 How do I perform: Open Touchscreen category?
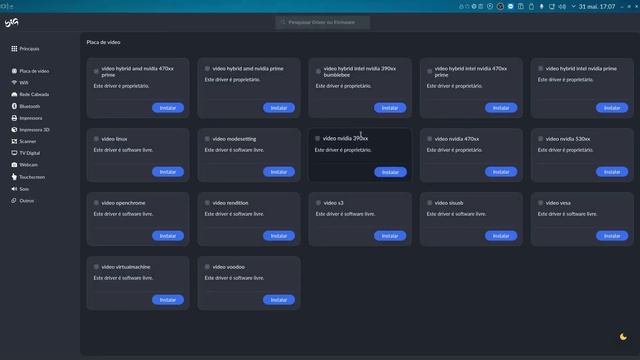pos(28,177)
